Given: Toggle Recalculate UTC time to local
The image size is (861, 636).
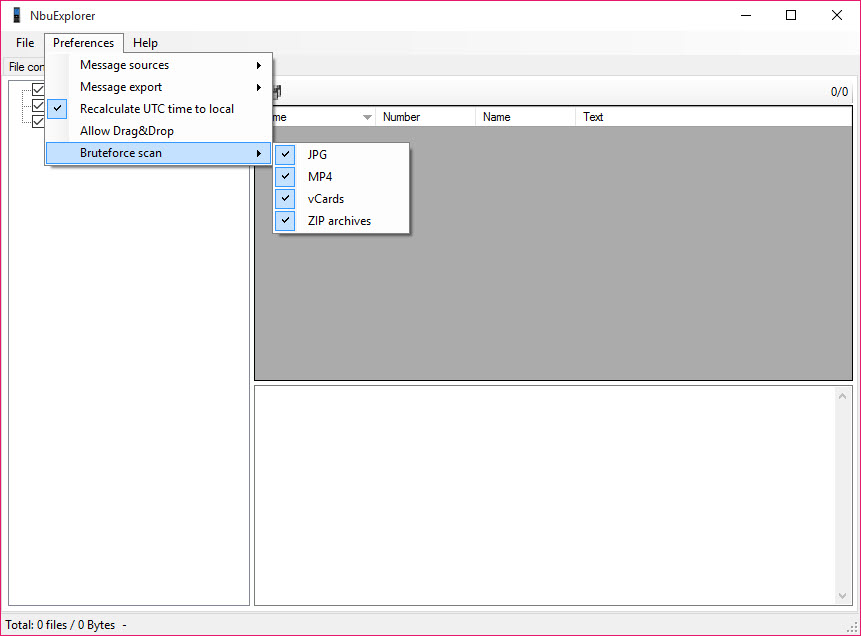Looking at the screenshot, I should 156,109.
